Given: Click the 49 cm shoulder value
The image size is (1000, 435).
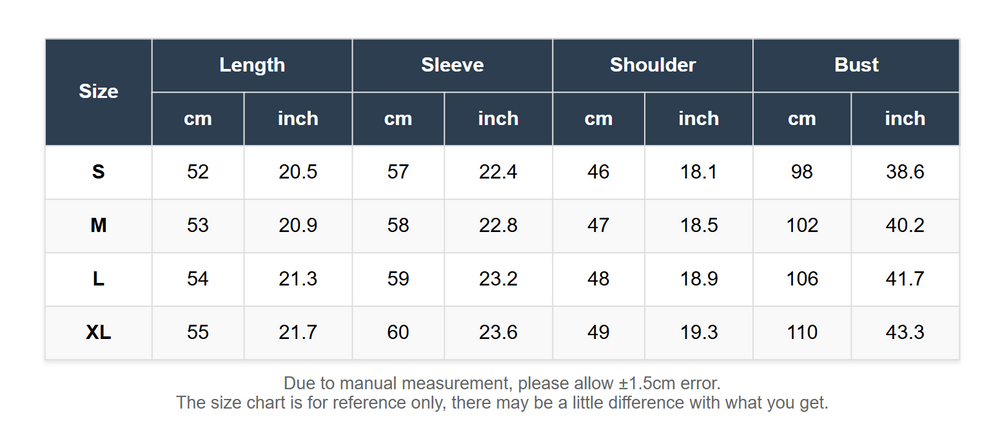Looking at the screenshot, I should 598,332.
